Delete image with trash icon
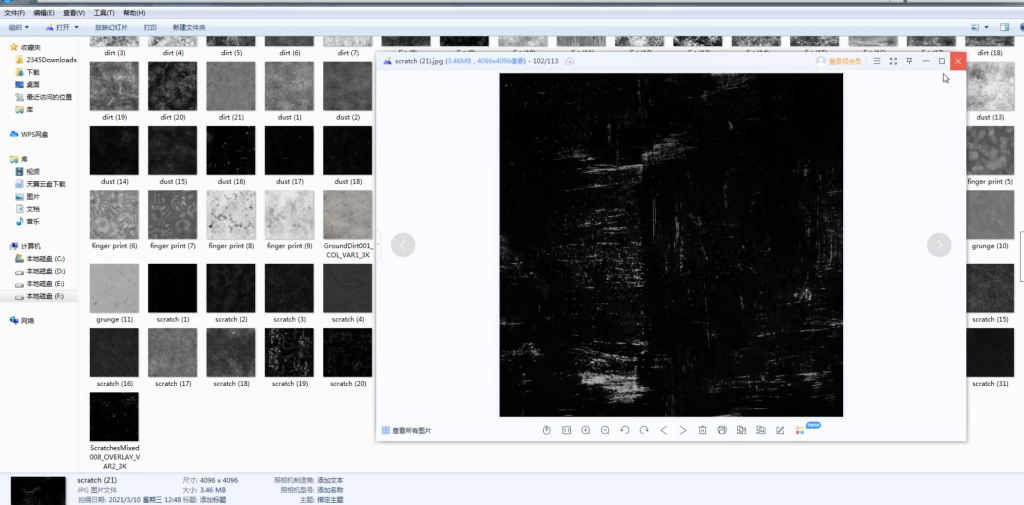This screenshot has height=505, width=1024. tap(703, 430)
